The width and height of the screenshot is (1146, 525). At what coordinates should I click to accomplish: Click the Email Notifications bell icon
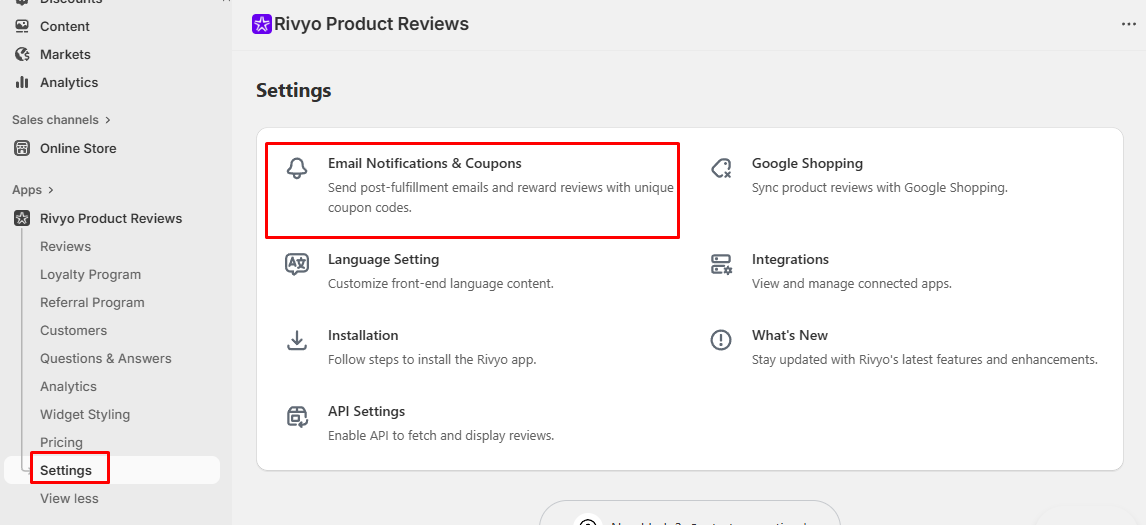[x=296, y=168]
